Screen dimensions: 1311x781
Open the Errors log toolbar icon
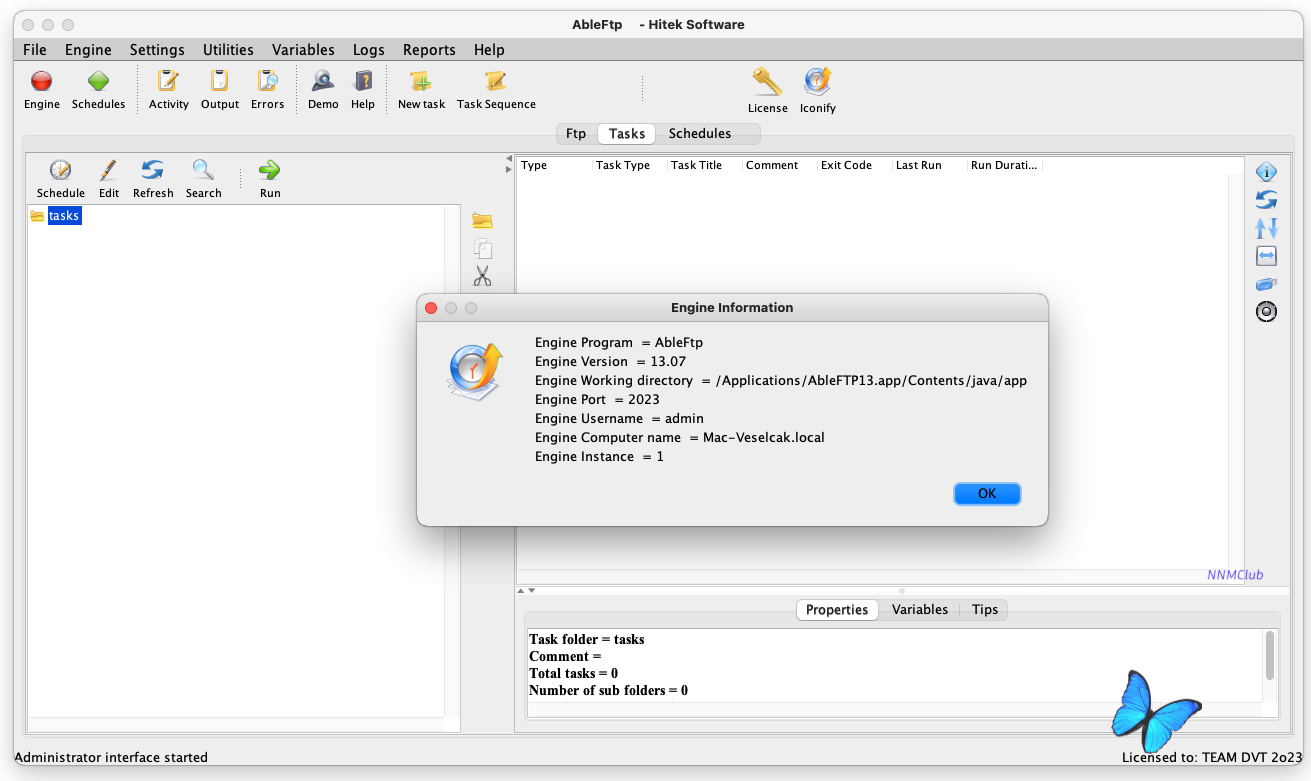point(267,82)
